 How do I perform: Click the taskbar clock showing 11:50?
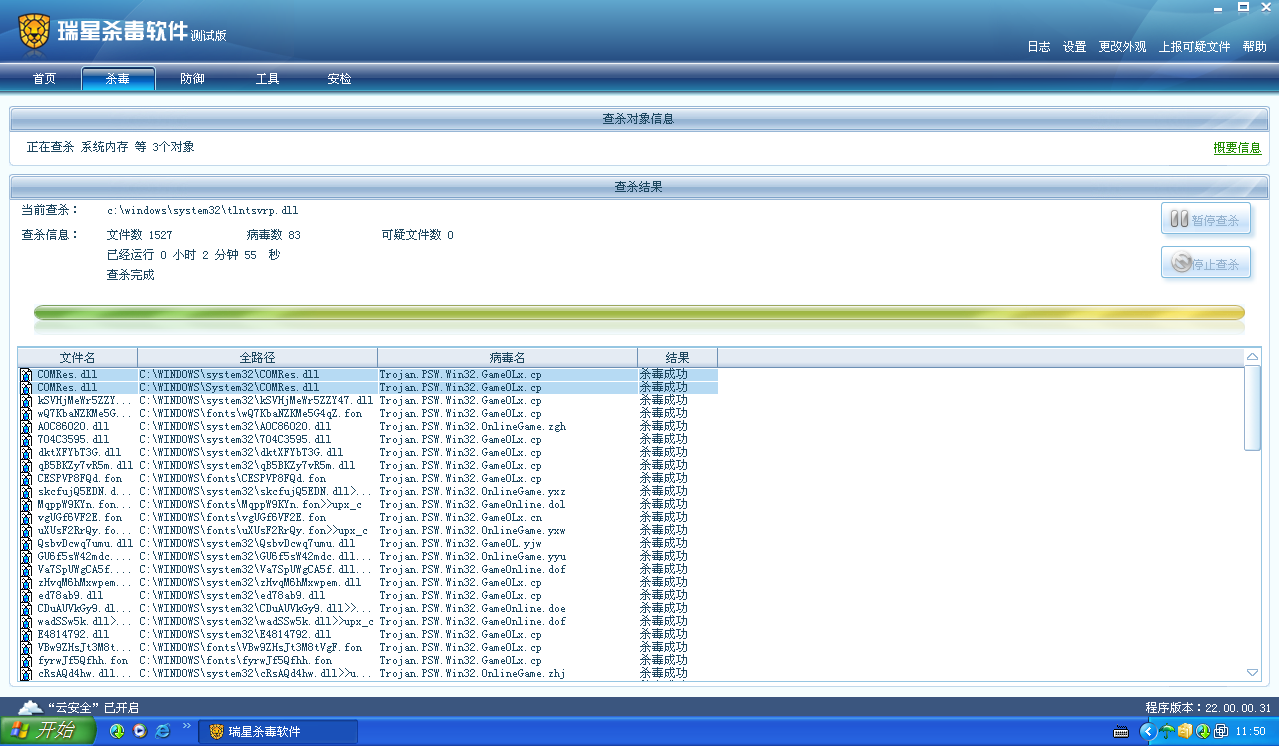[x=1251, y=732]
